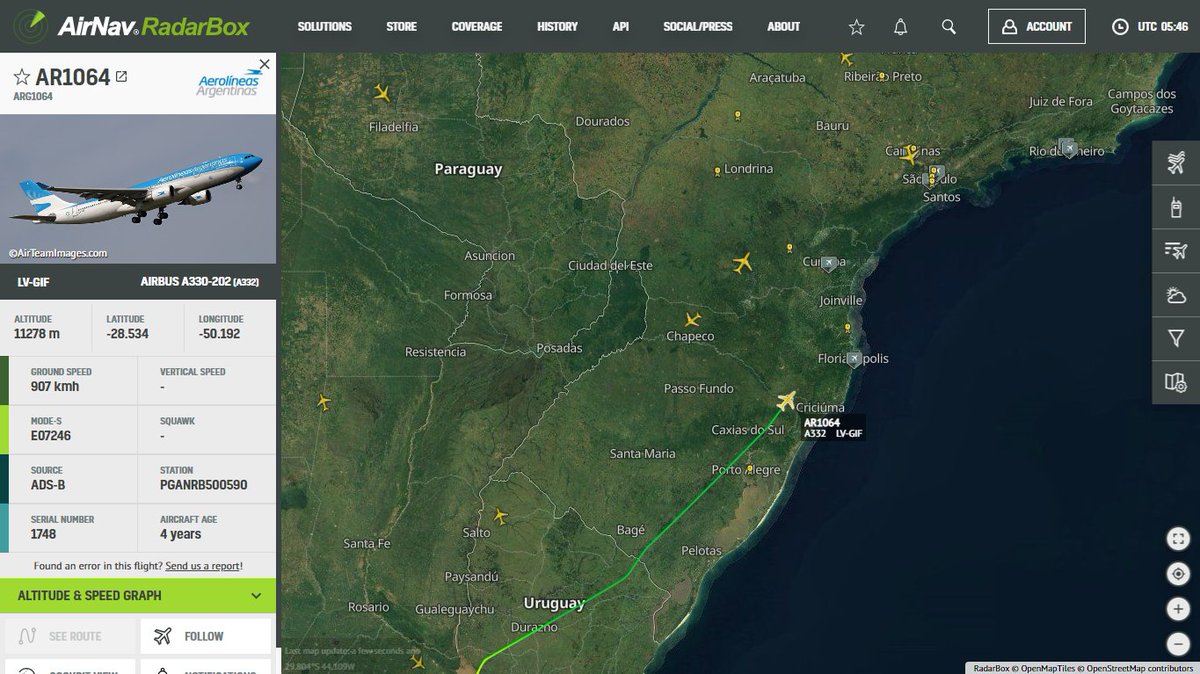Click the Florianopolis airport marker
Viewport: 1200px width, 674px height.
coord(853,359)
